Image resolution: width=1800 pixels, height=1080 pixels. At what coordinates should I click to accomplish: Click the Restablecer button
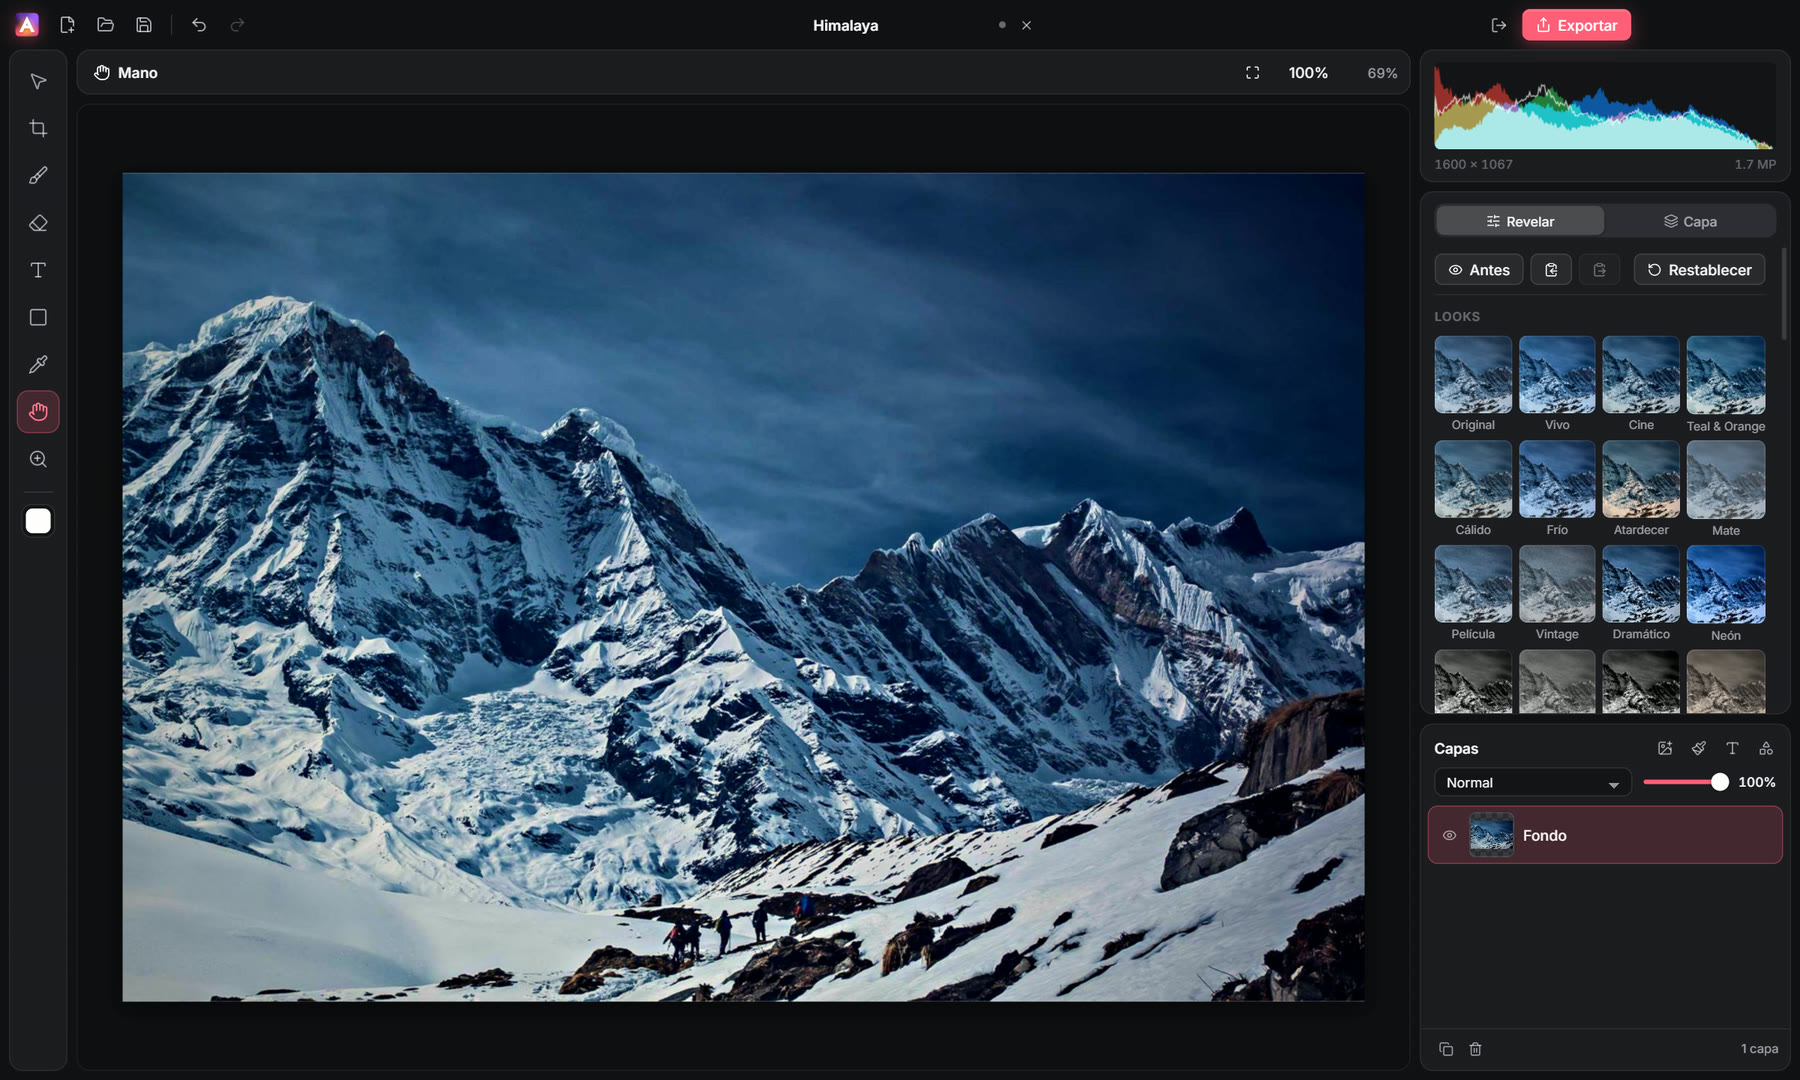[x=1699, y=270]
